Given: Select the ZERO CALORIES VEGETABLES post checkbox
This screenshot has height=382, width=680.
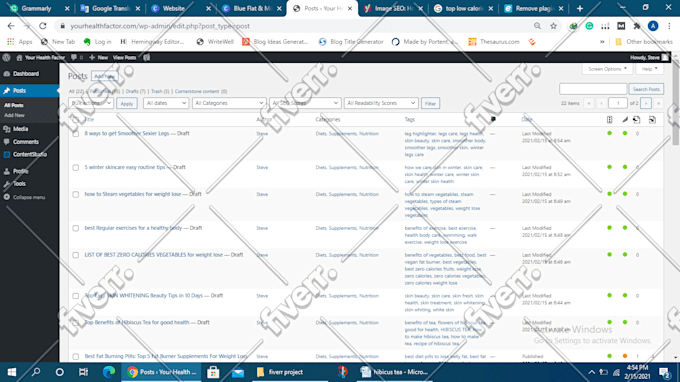Looking at the screenshot, I should click(76, 255).
